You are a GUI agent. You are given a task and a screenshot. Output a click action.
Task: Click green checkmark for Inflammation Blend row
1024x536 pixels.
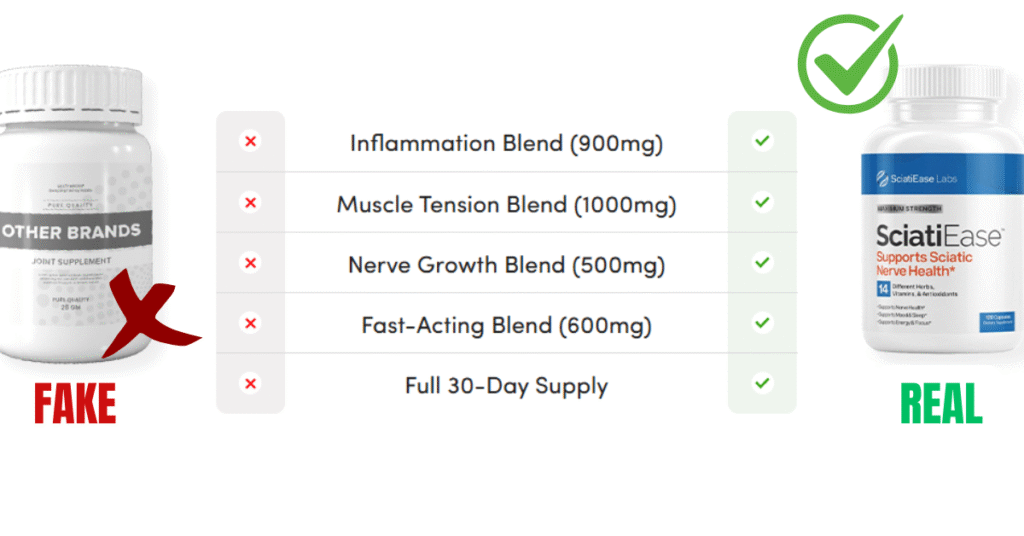tap(762, 141)
